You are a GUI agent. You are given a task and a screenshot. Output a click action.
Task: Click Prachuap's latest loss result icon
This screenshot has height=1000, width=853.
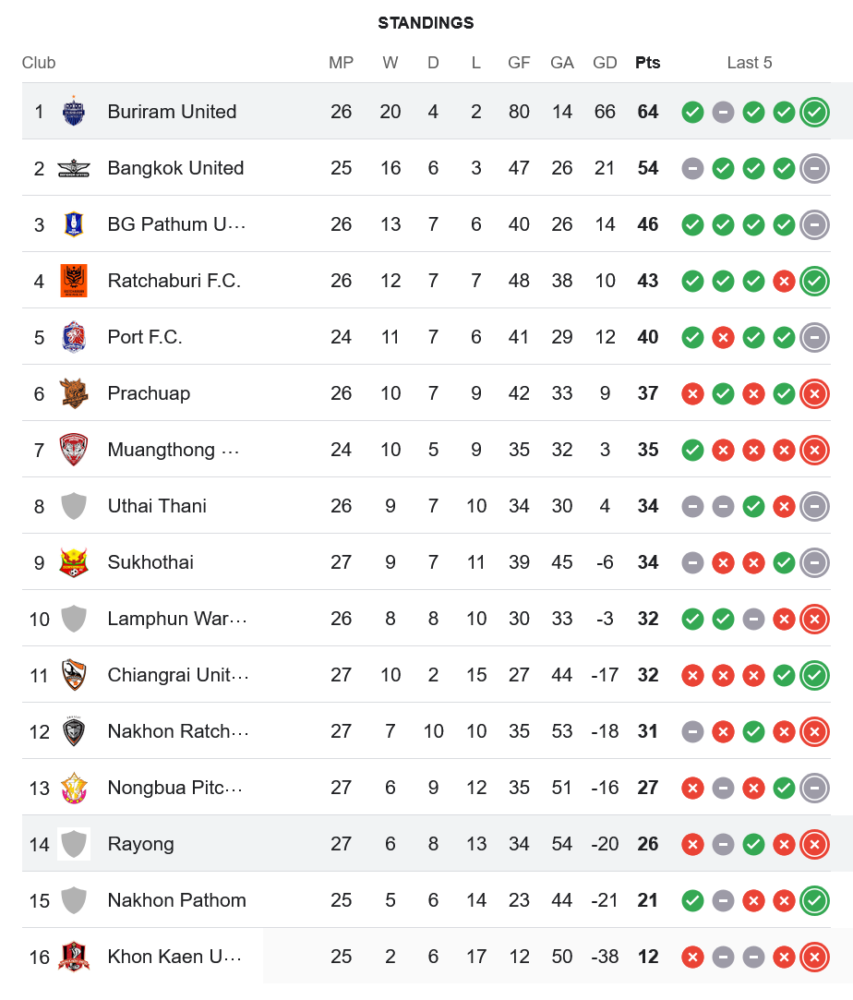tap(815, 393)
